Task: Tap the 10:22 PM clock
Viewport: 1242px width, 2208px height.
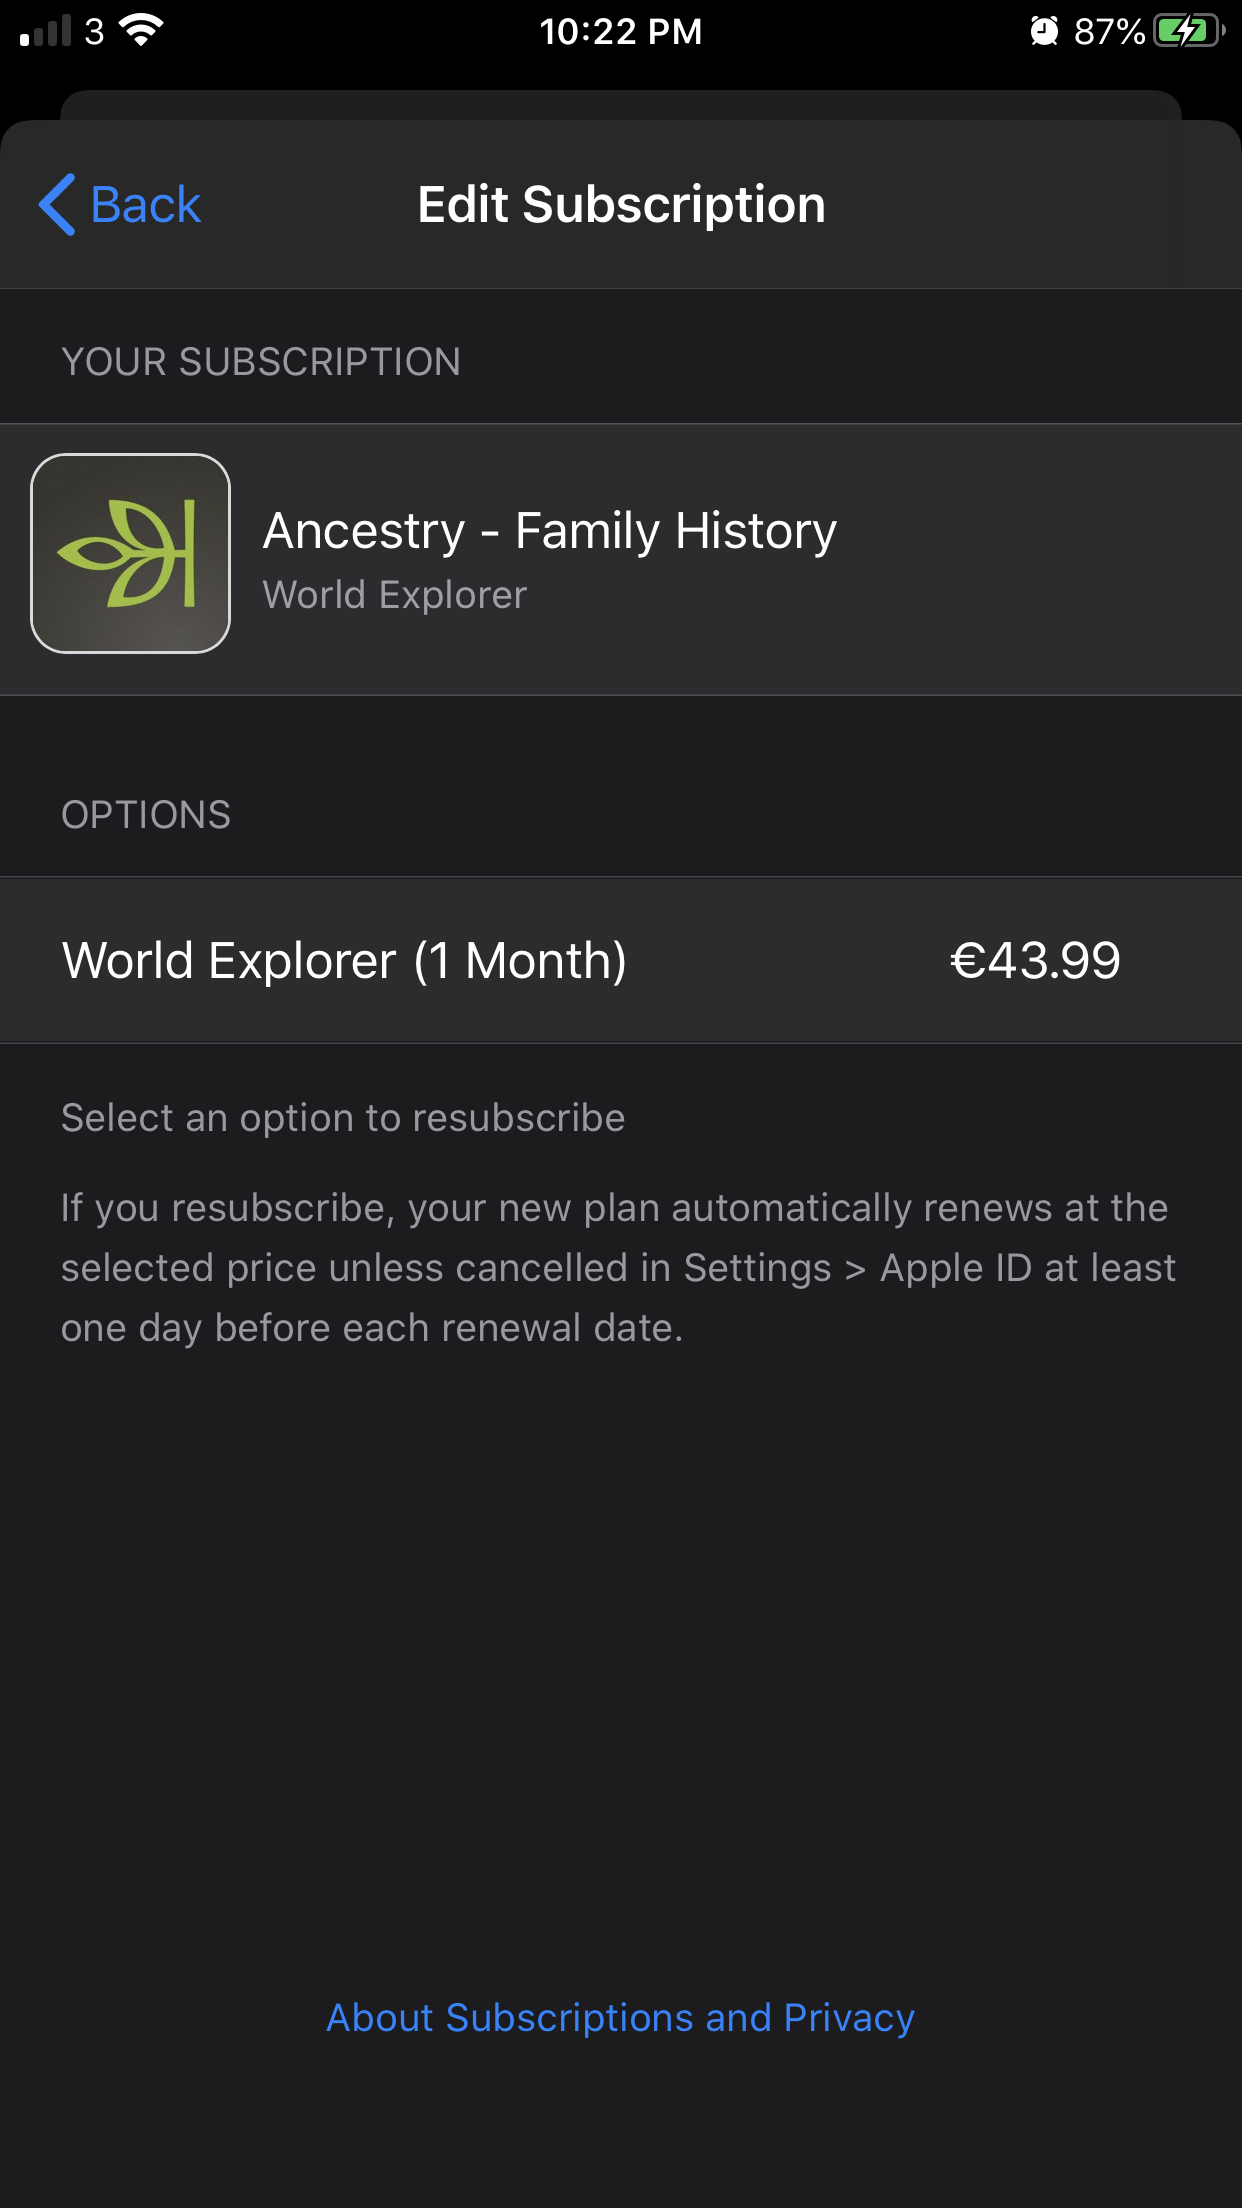Action: (x=620, y=31)
